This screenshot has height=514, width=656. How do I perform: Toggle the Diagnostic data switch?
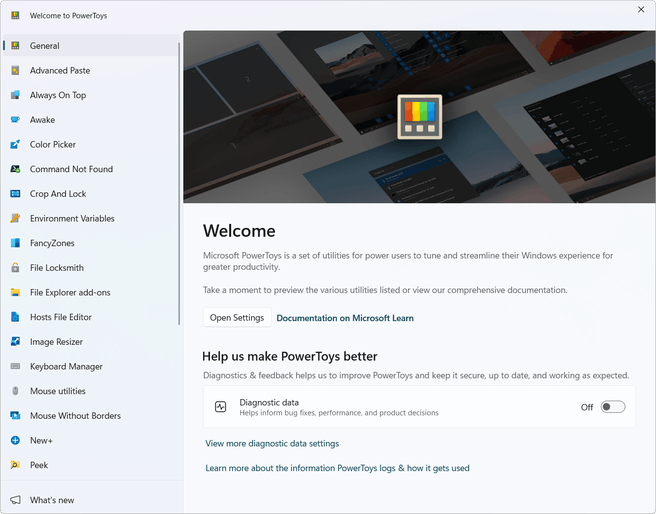pos(613,407)
